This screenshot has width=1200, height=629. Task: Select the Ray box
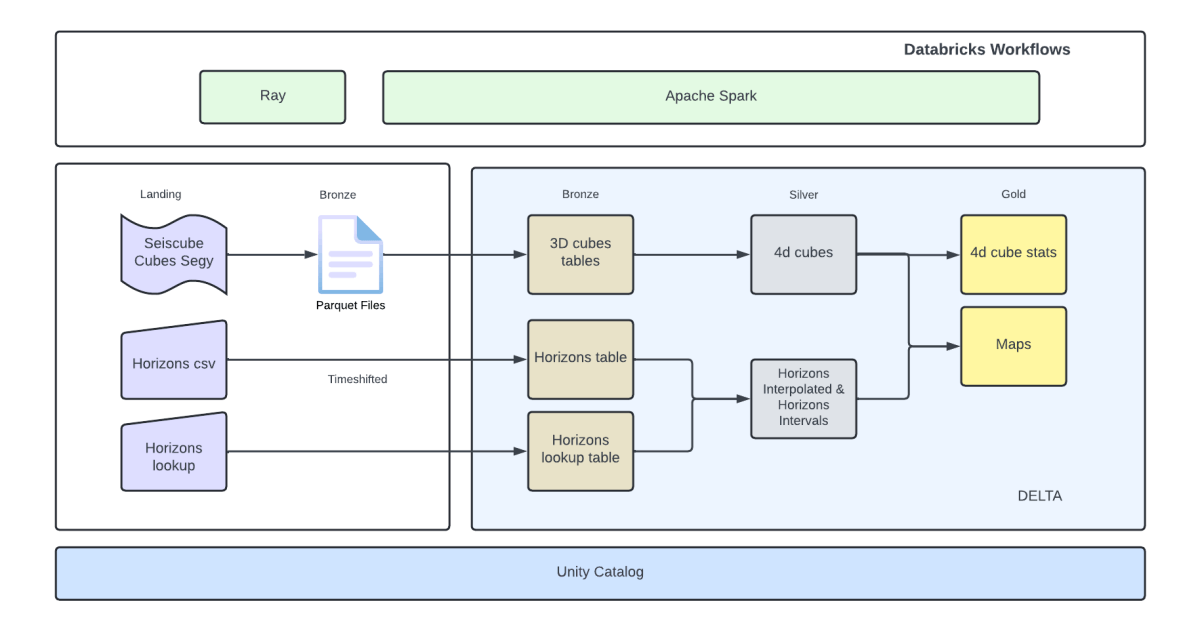272,96
